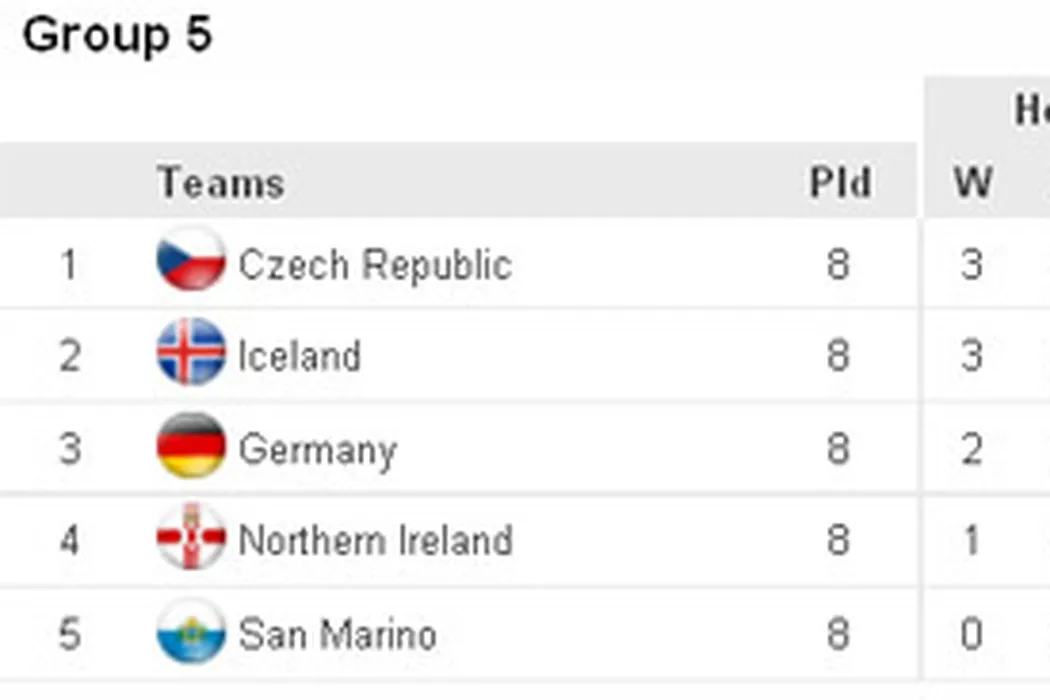This screenshot has height=700, width=1050.
Task: Click the San Marino flag icon
Action: (x=191, y=631)
